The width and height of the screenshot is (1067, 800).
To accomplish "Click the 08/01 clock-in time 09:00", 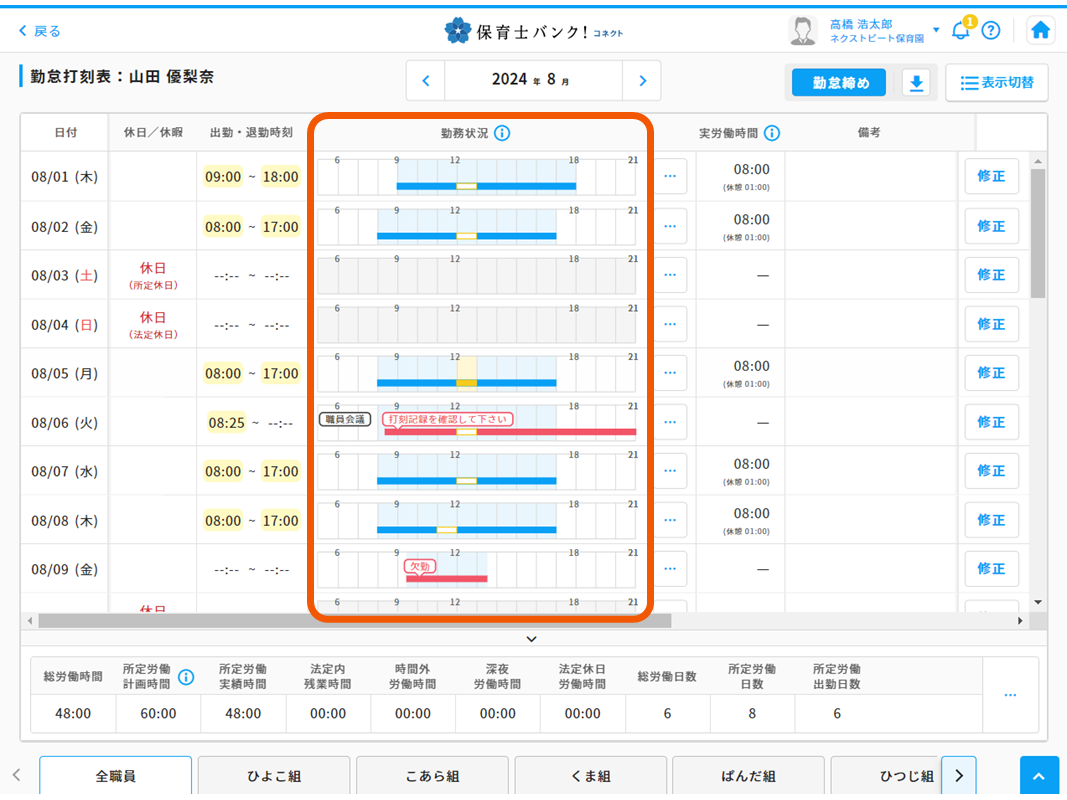I will coord(223,177).
